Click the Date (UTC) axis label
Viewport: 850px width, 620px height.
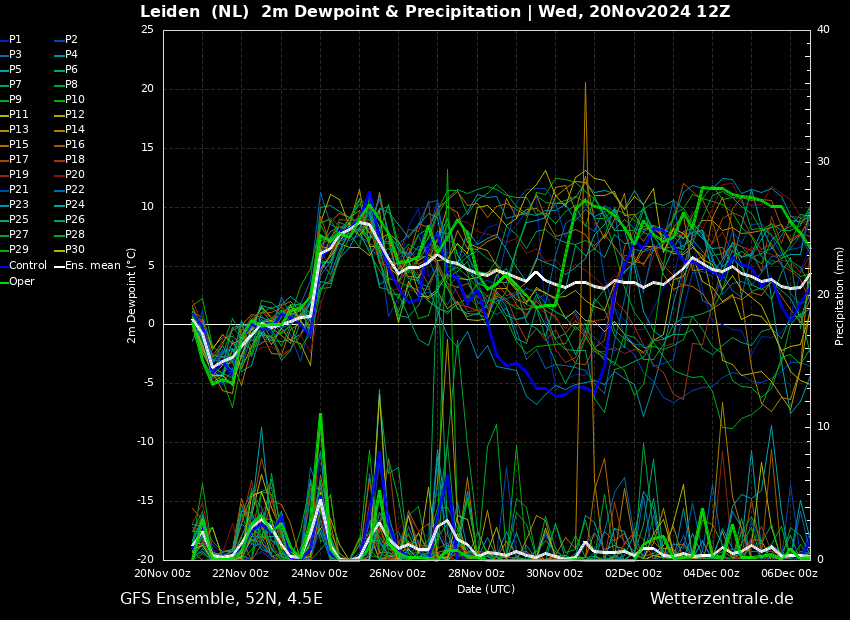pos(486,589)
